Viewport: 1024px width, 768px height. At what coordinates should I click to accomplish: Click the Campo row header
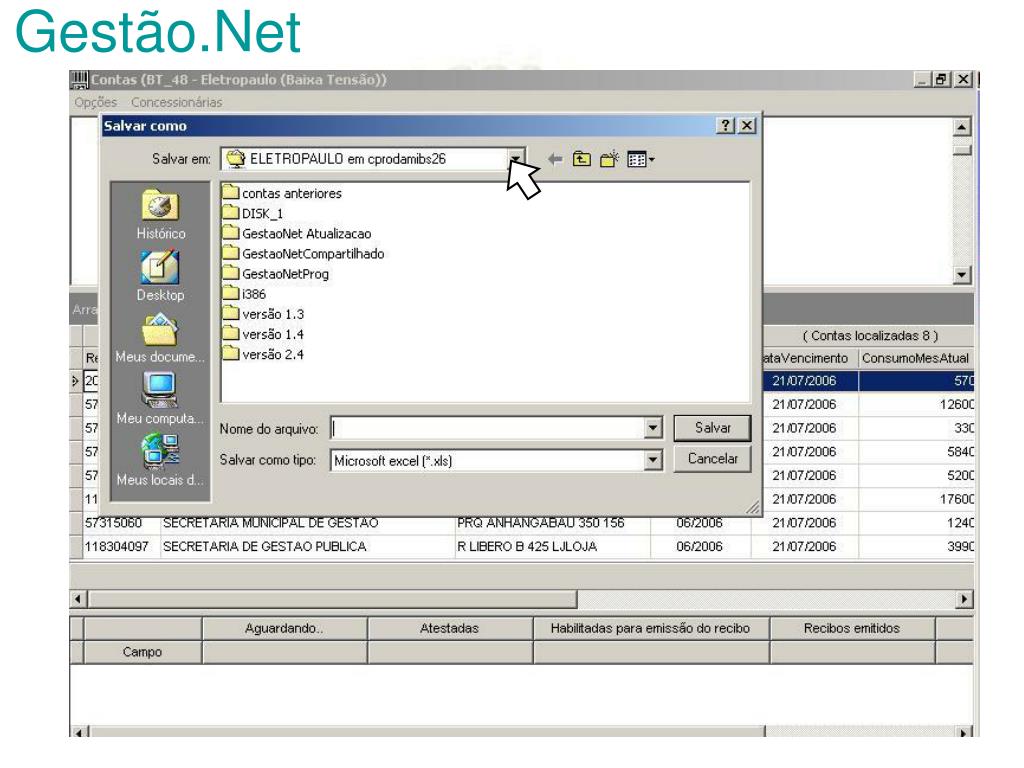pos(142,652)
